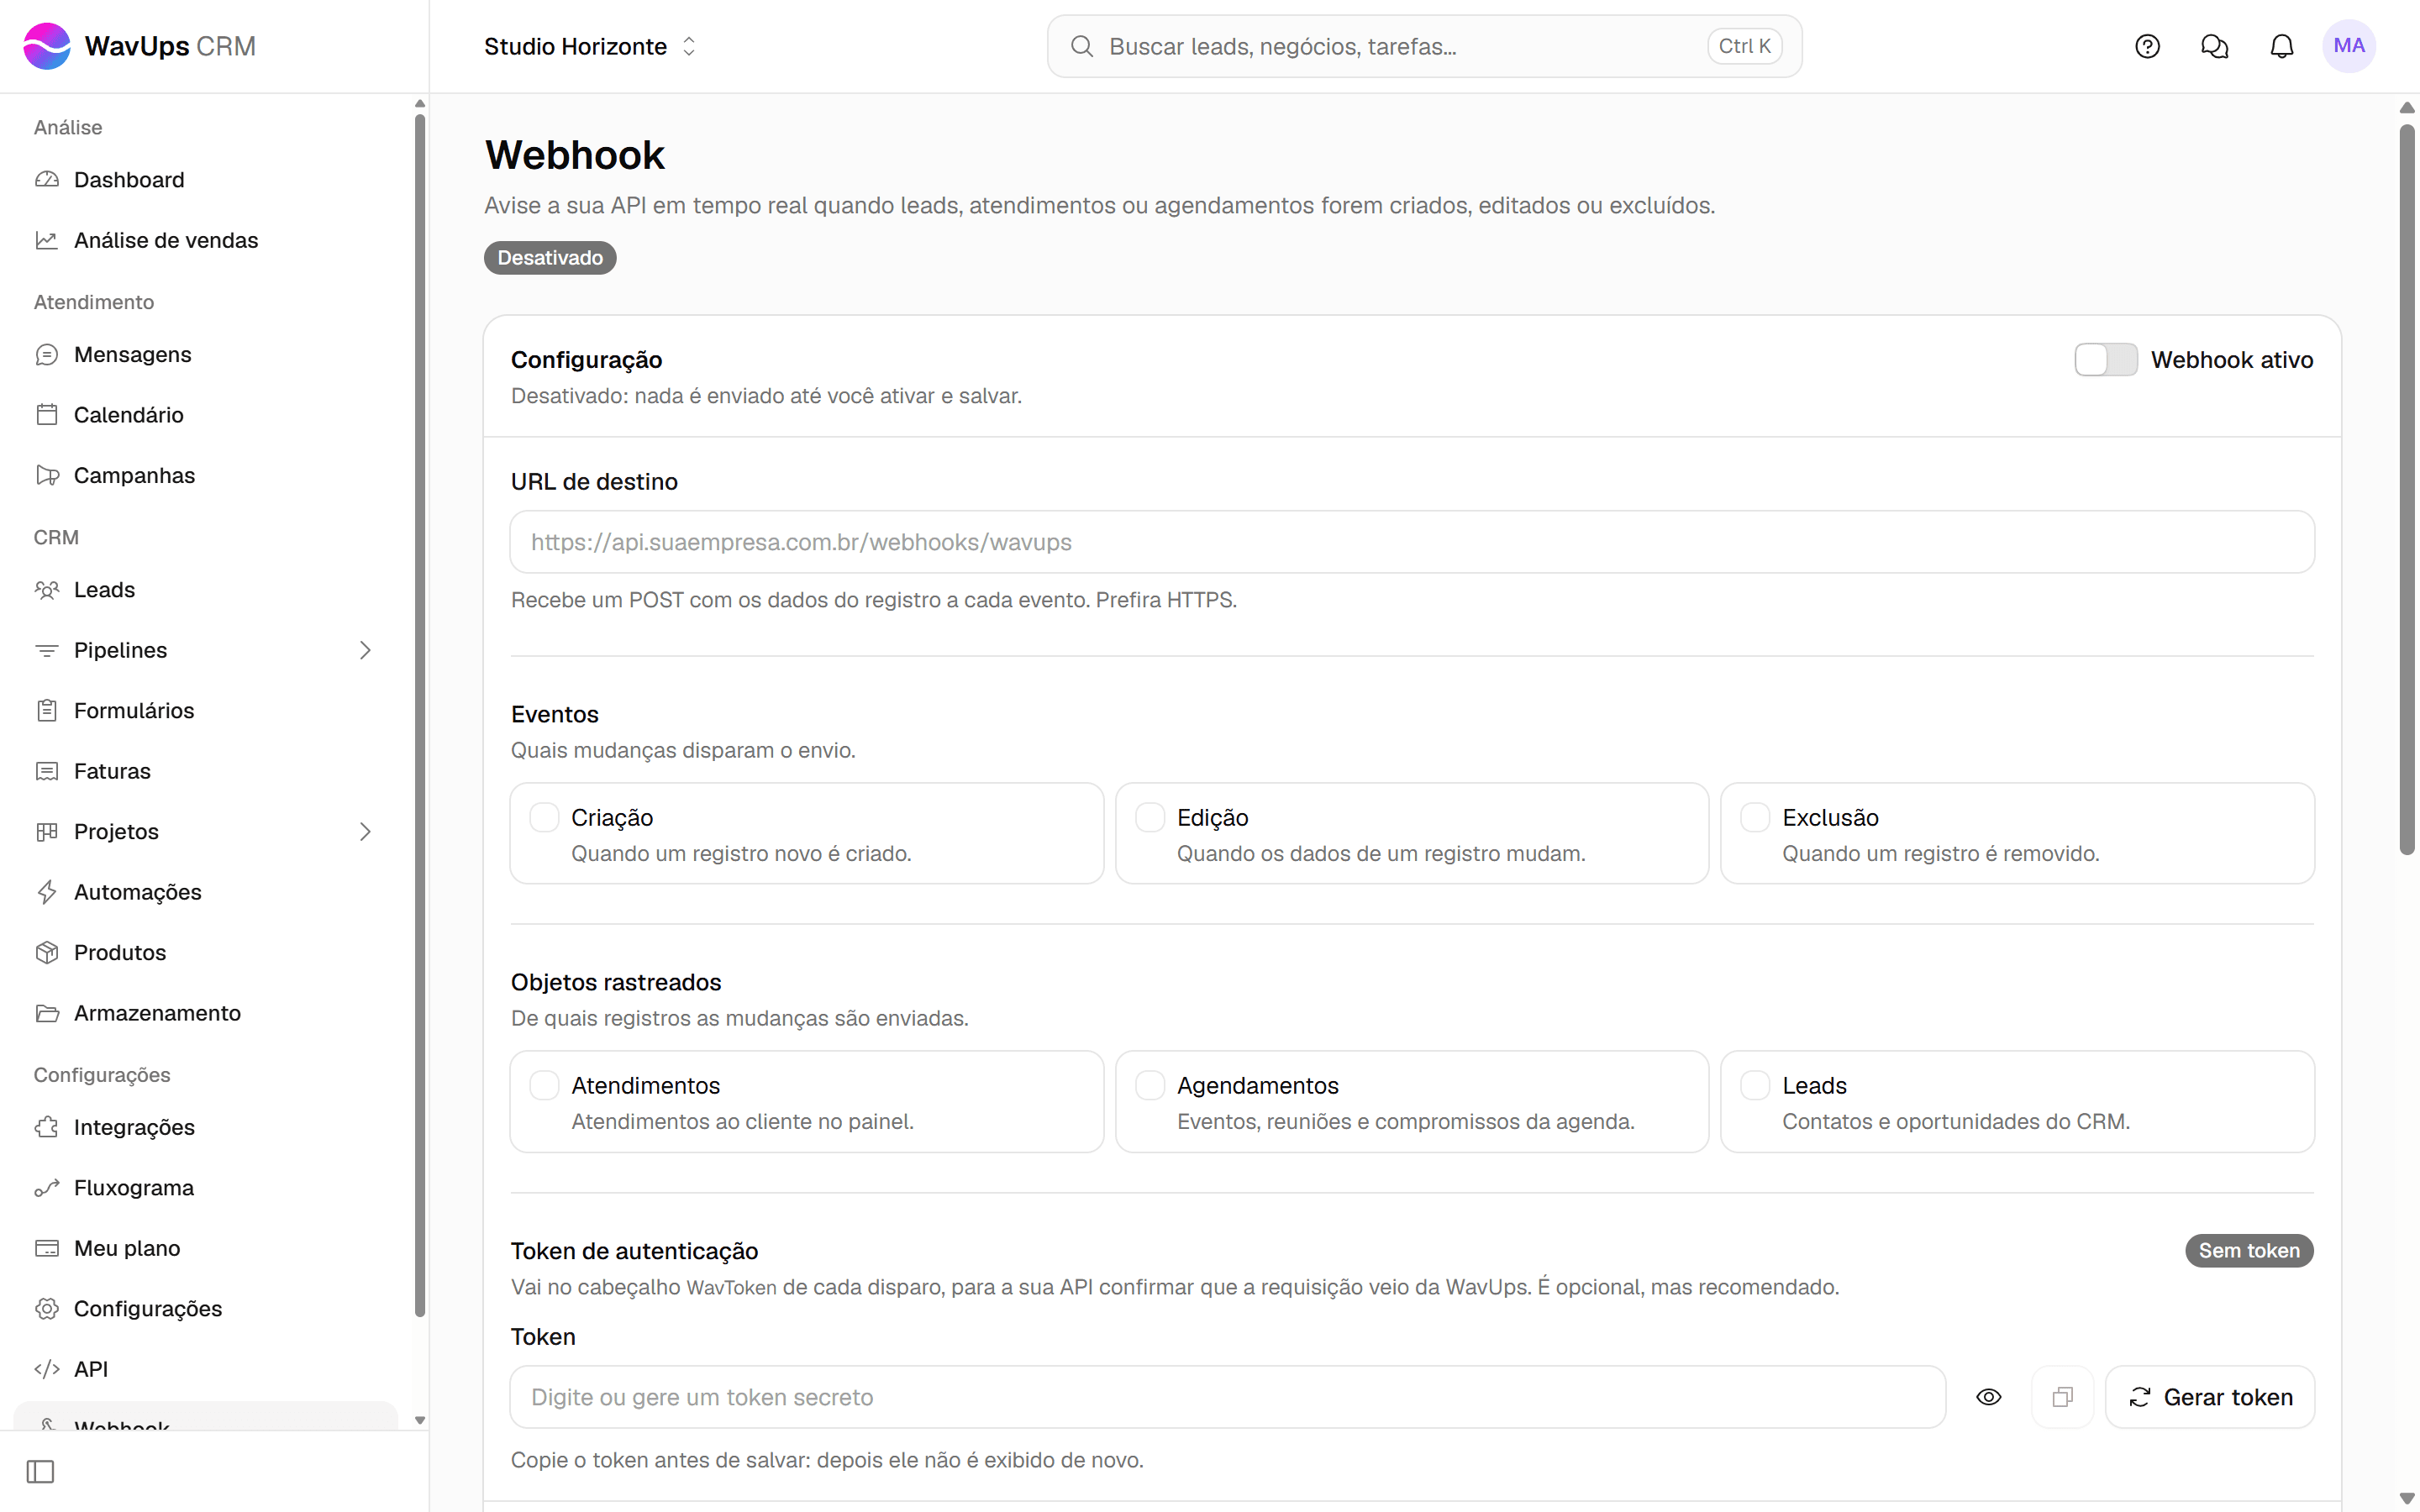Viewport: 2420px width, 1512px height.
Task: Click the Dashboard gauge icon
Action: [x=47, y=180]
